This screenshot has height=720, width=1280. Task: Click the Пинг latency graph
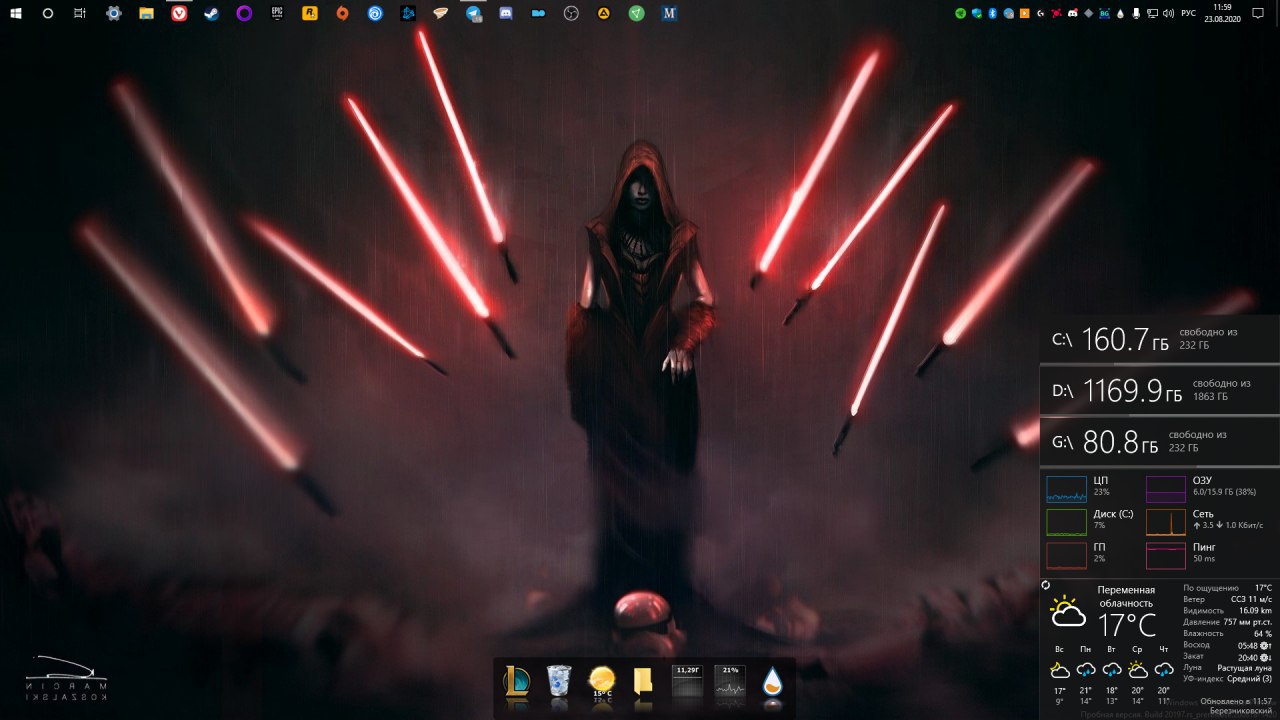(x=1165, y=555)
